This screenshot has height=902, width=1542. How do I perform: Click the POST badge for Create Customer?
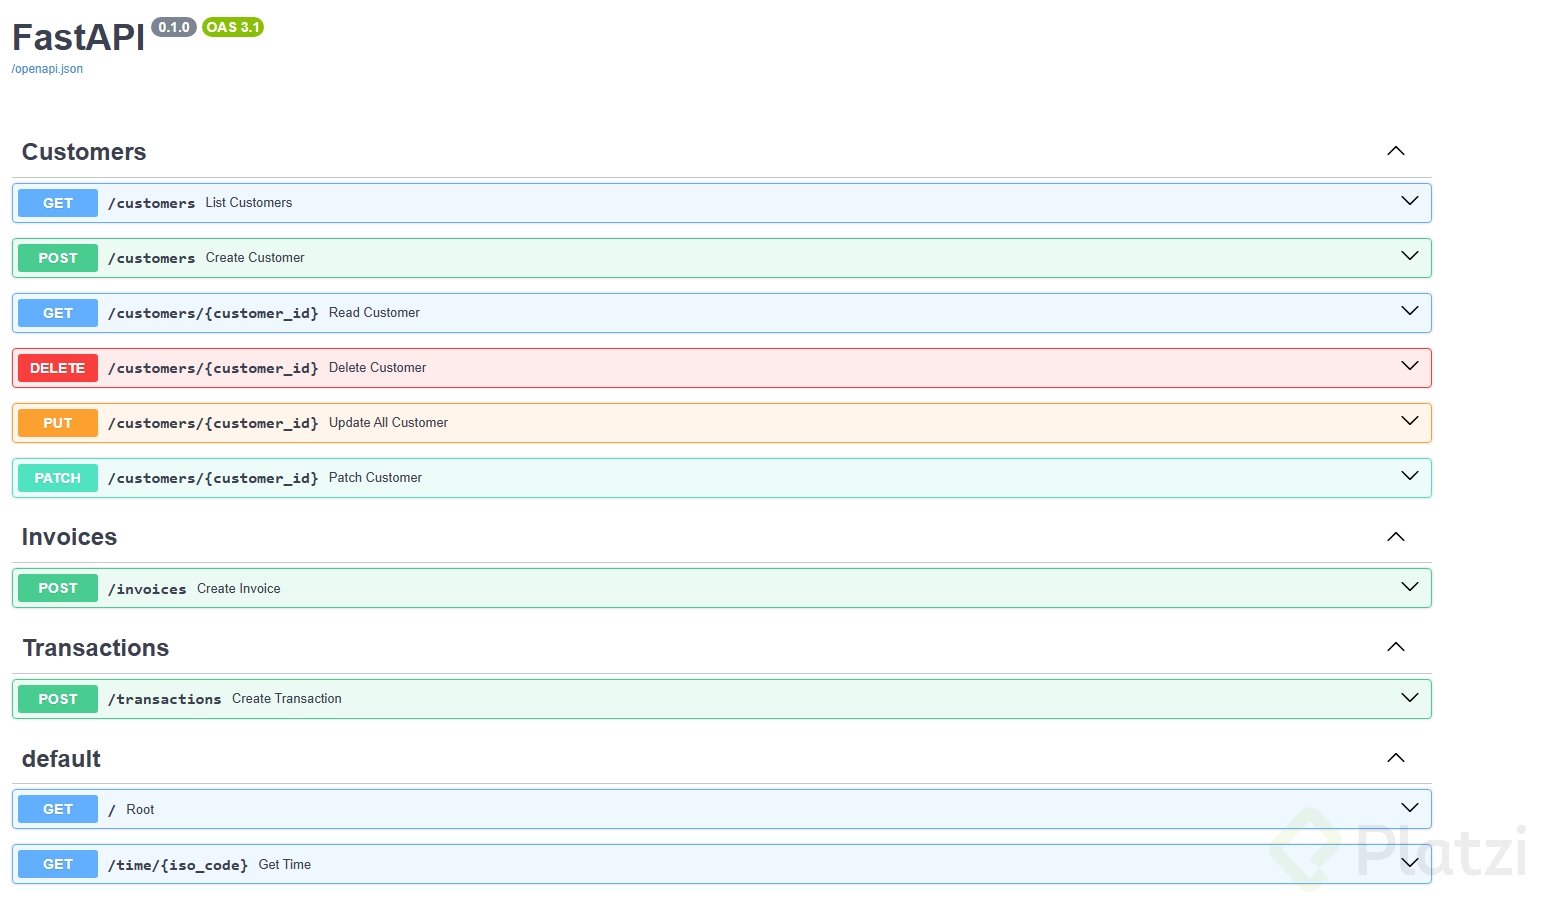point(58,258)
